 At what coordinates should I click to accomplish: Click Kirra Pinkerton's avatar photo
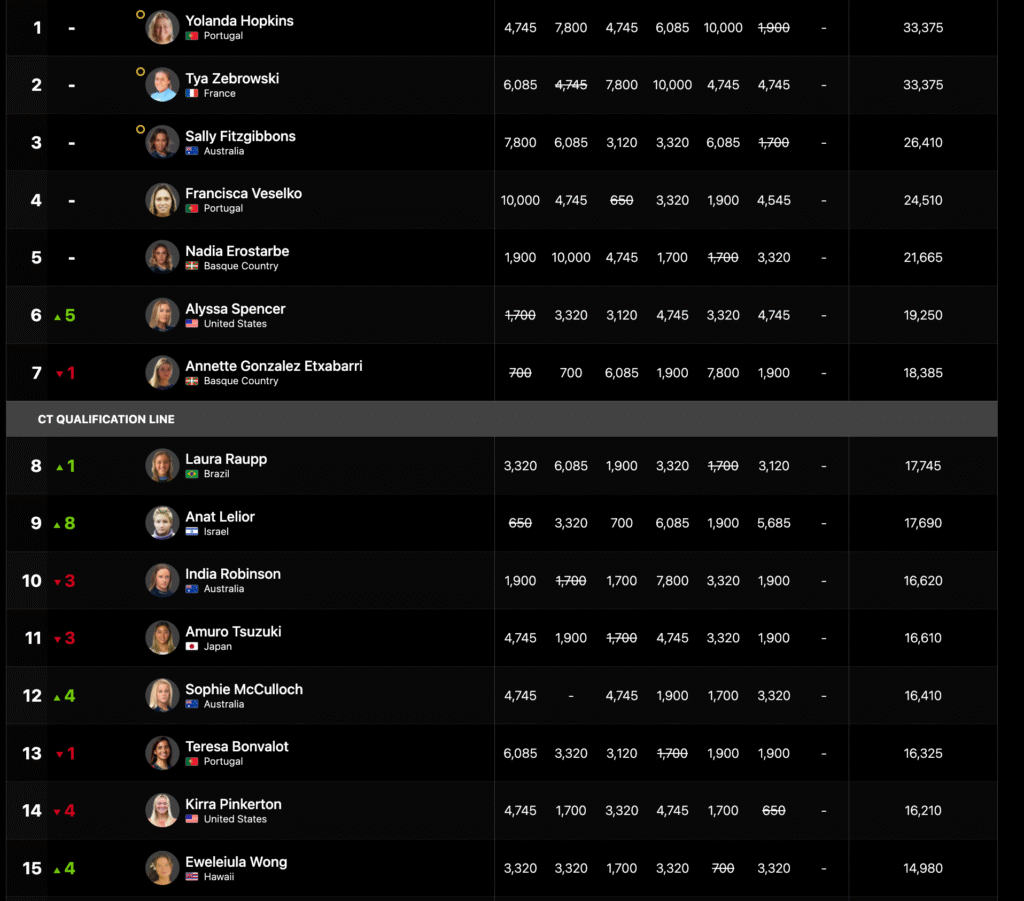coord(162,810)
